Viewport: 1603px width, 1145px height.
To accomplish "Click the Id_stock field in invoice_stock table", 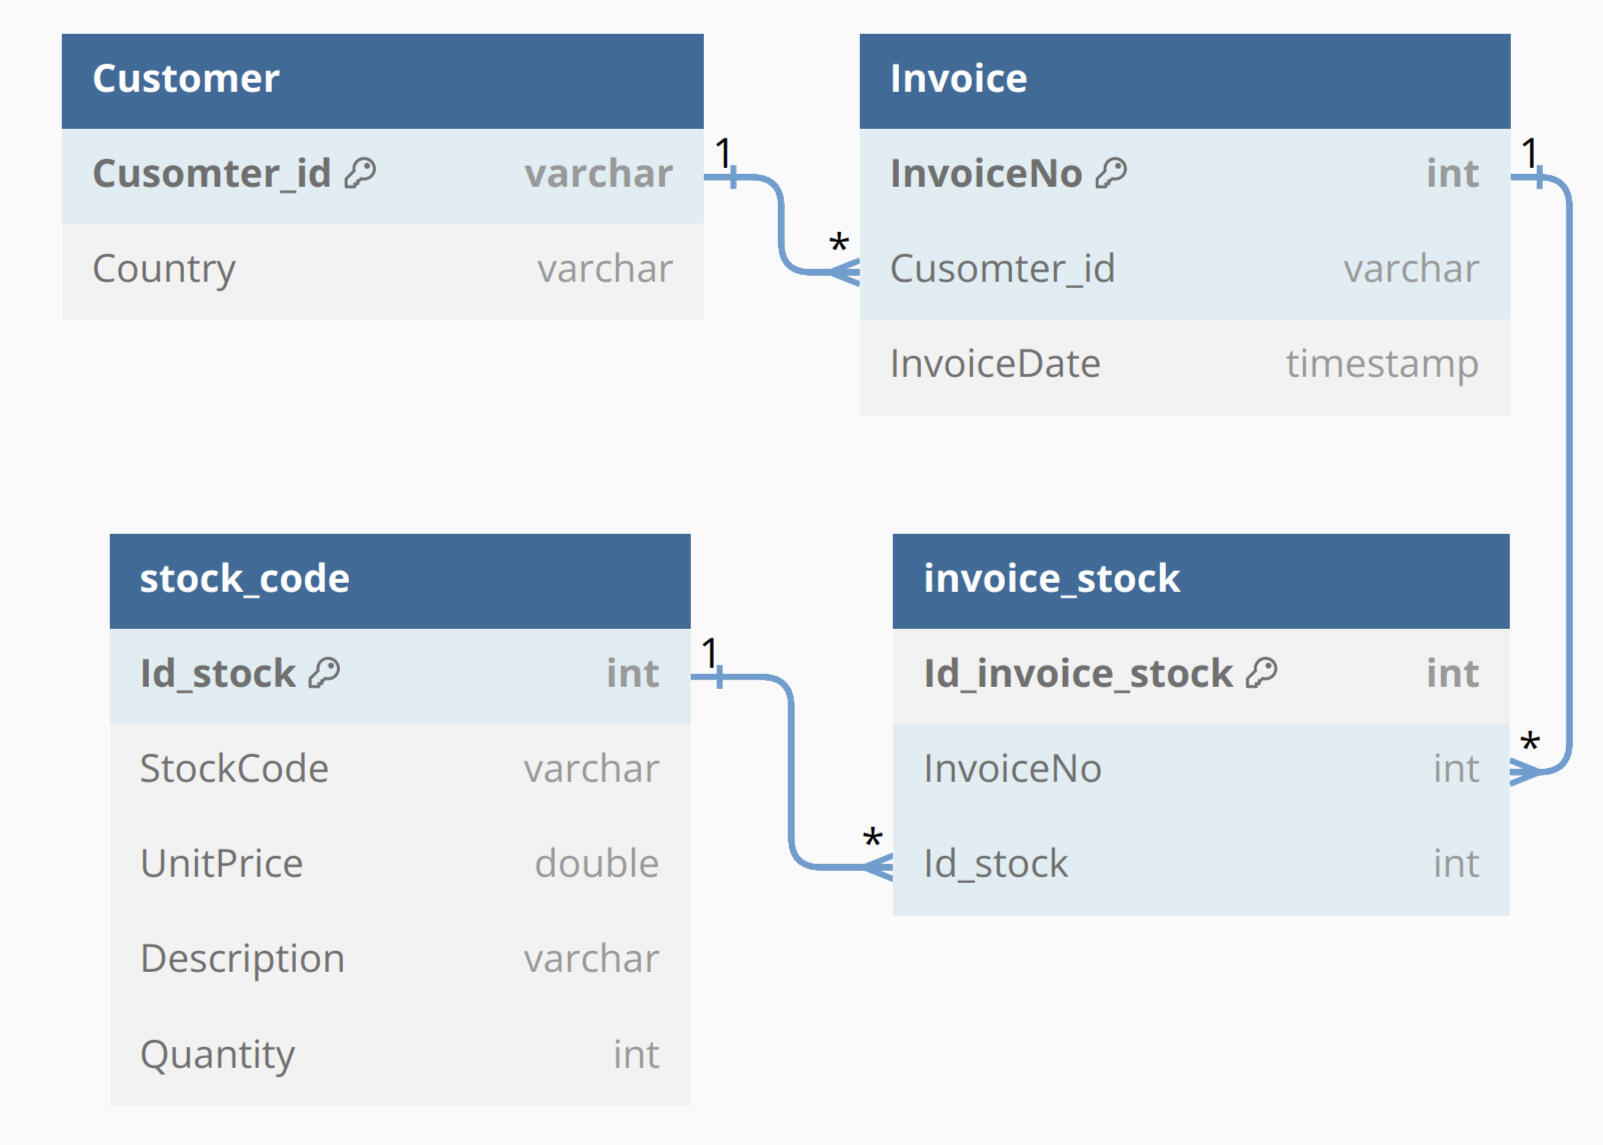I will pos(996,864).
